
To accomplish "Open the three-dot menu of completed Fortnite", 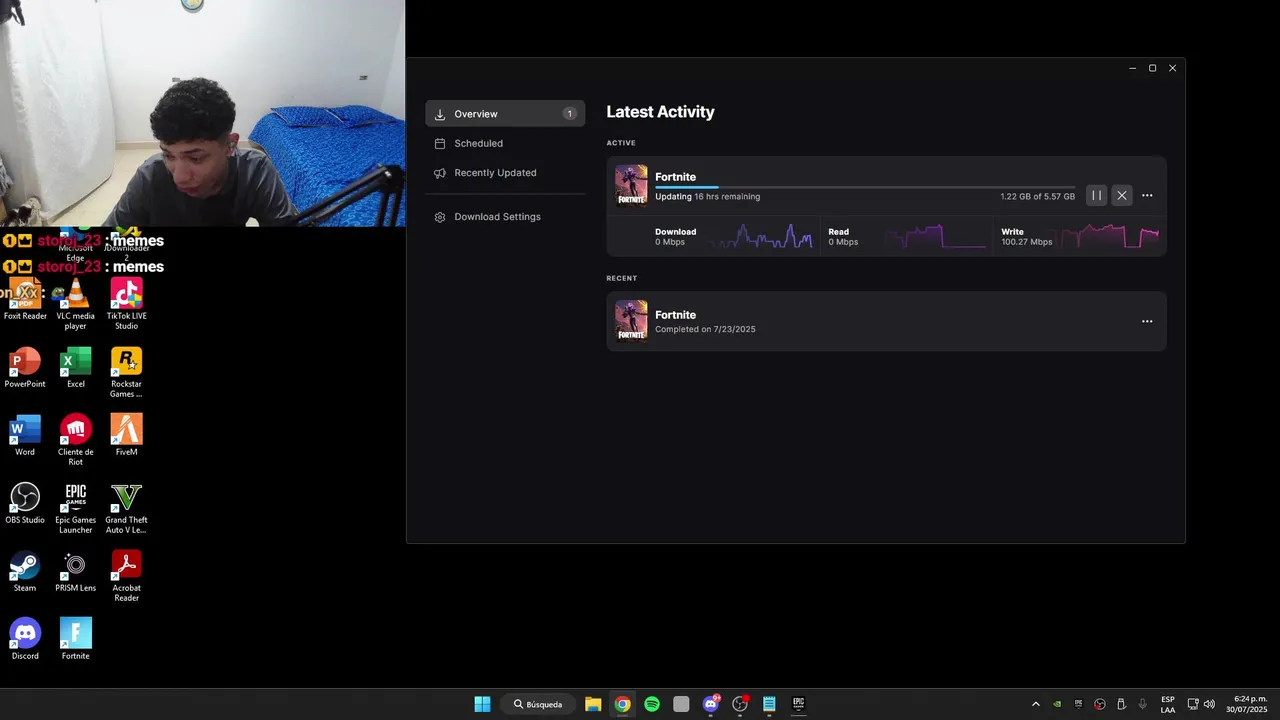I will (x=1147, y=321).
